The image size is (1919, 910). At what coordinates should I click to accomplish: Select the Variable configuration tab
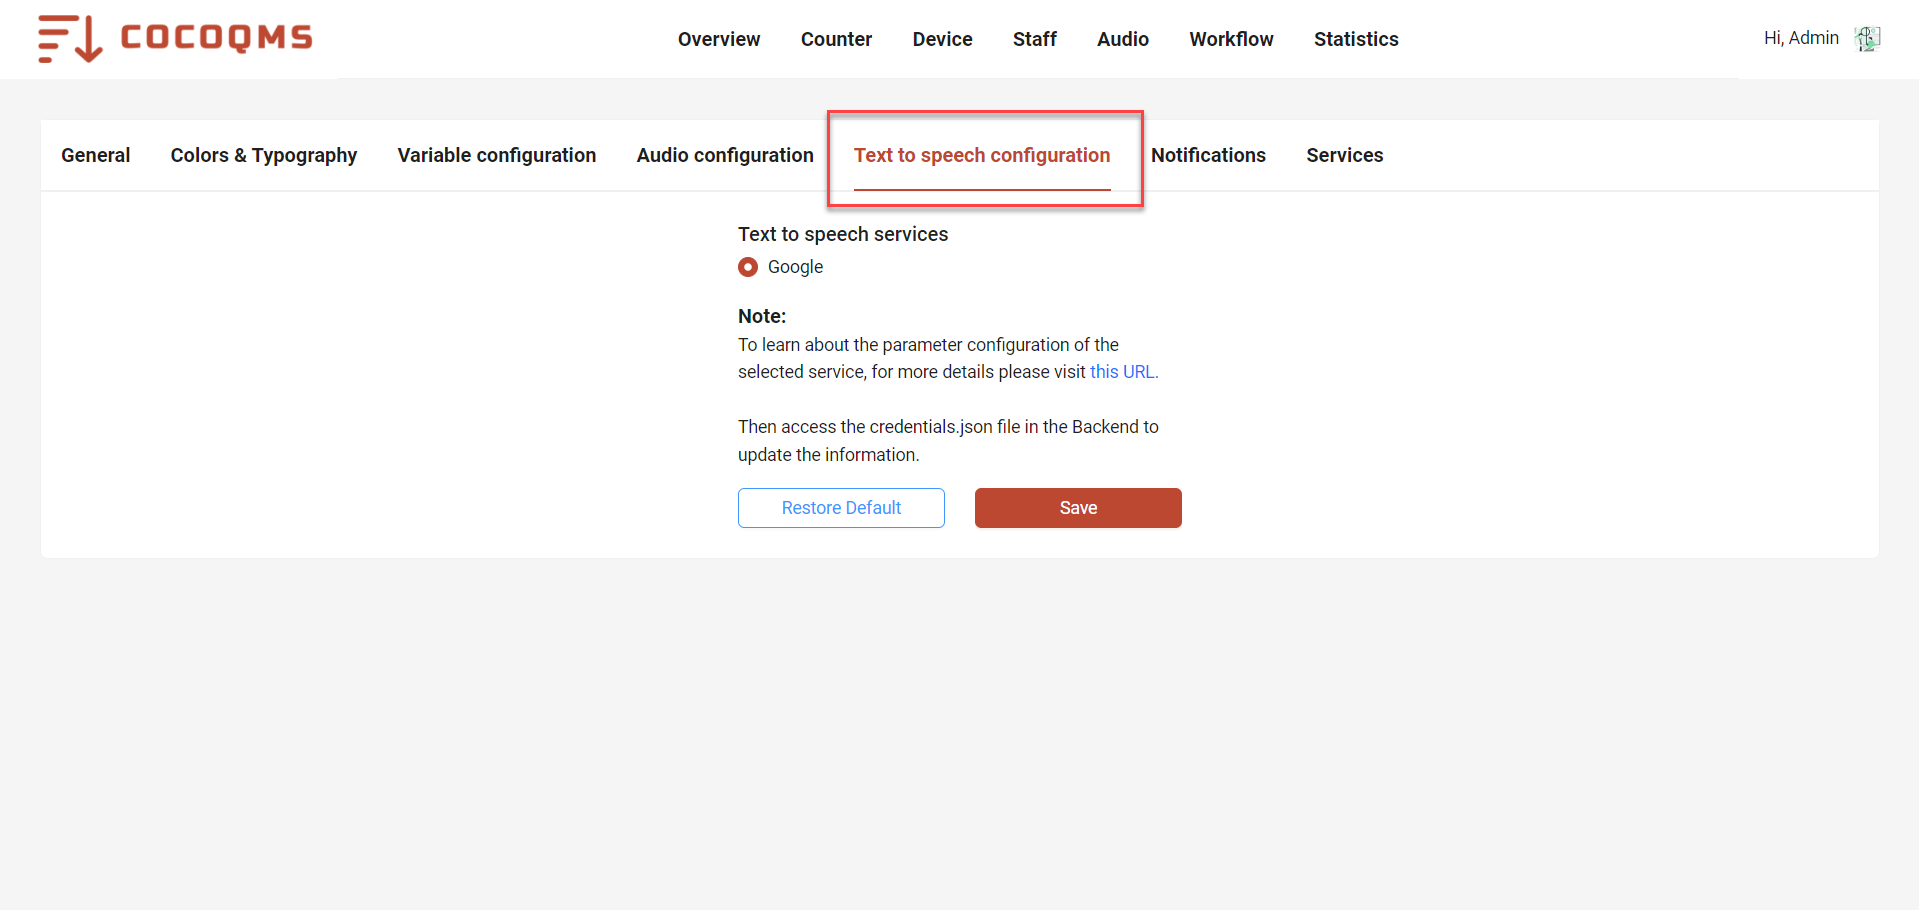[497, 155]
